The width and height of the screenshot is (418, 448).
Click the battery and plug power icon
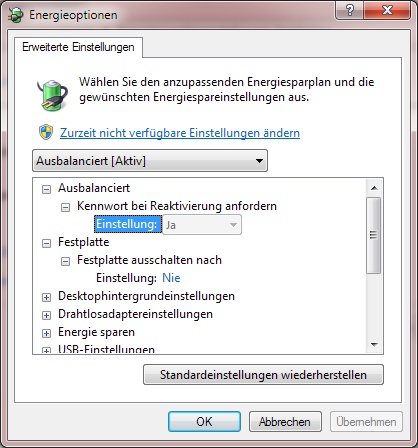(52, 95)
